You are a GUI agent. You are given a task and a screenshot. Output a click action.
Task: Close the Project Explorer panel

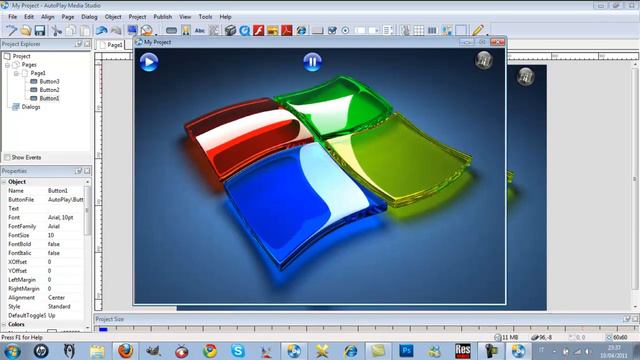[x=87, y=44]
